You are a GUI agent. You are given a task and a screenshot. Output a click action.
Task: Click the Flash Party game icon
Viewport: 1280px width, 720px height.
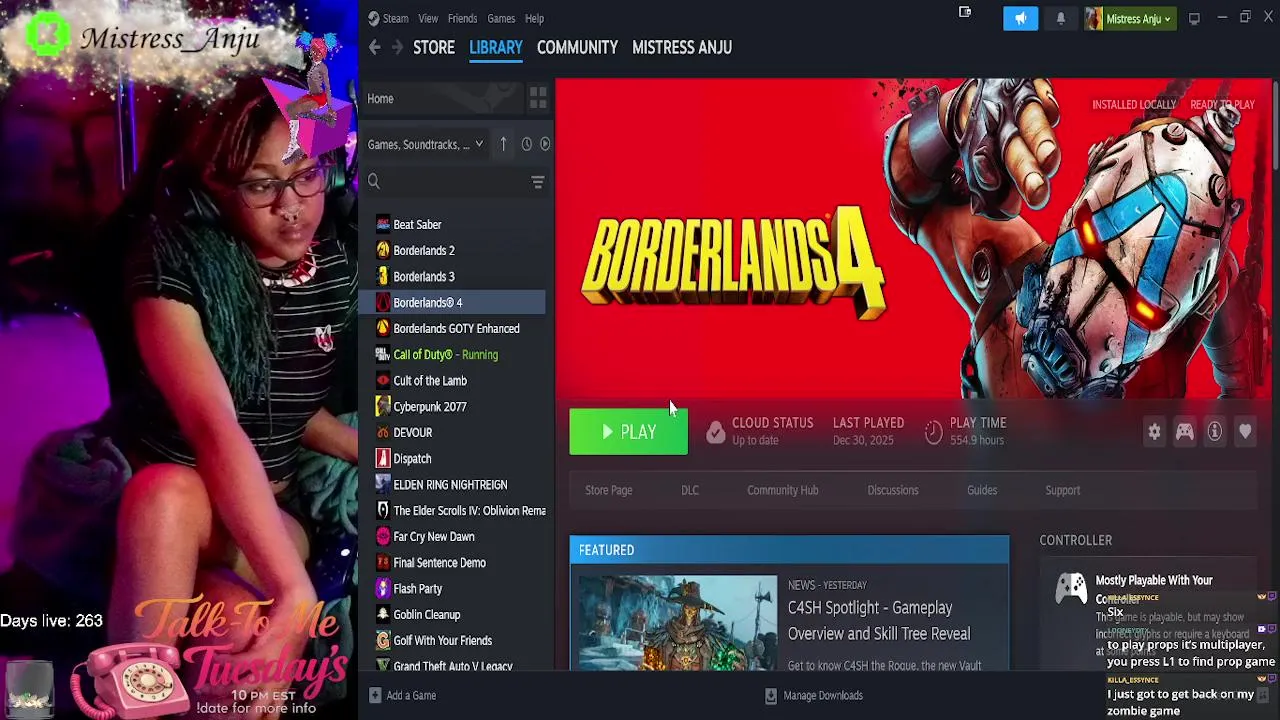coord(383,588)
